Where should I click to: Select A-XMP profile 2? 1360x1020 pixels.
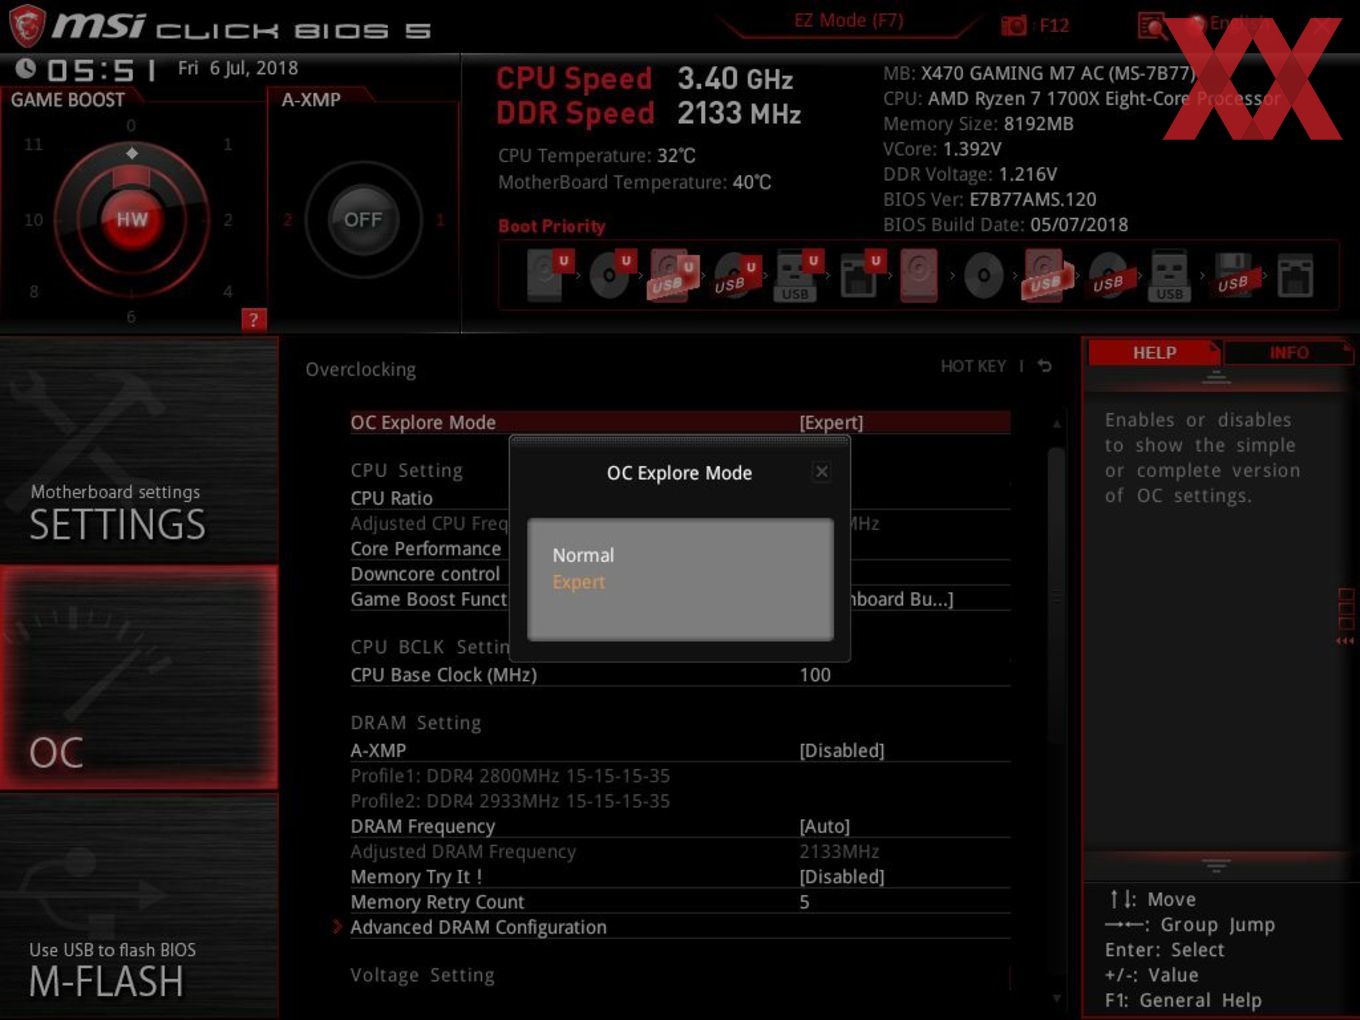pos(287,220)
